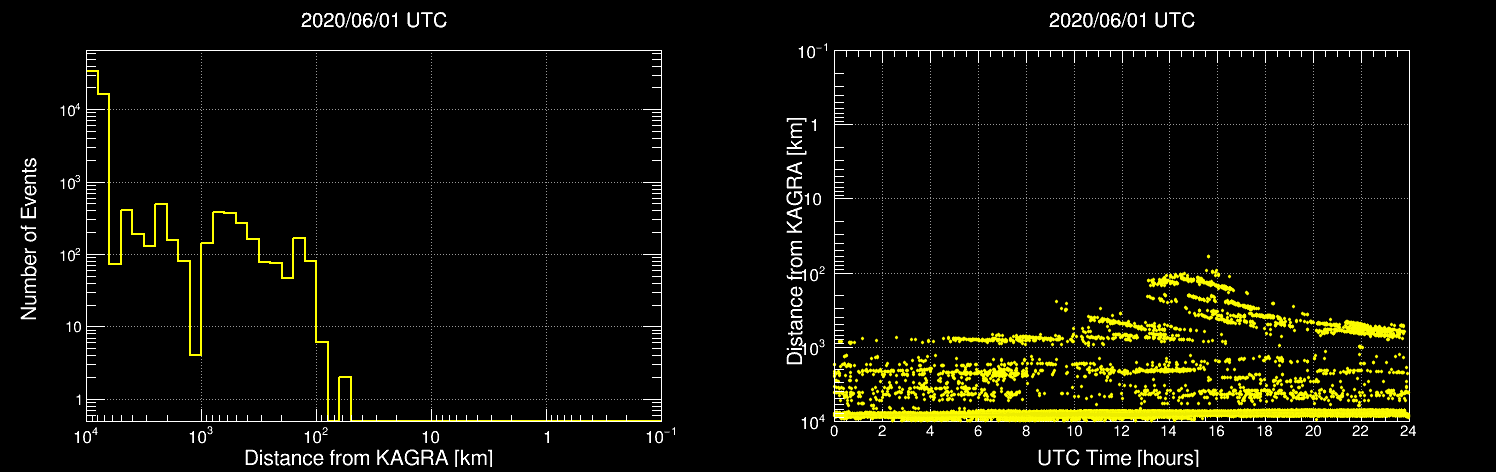Viewport: 1496px width, 472px height.
Task: Click the 1 tick on Number of Events axis
Action: point(76,400)
